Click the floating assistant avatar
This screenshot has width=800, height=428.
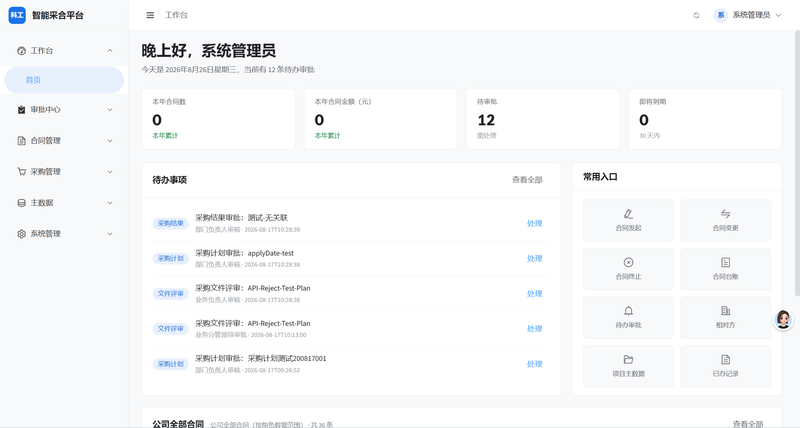pyautogui.click(x=783, y=320)
